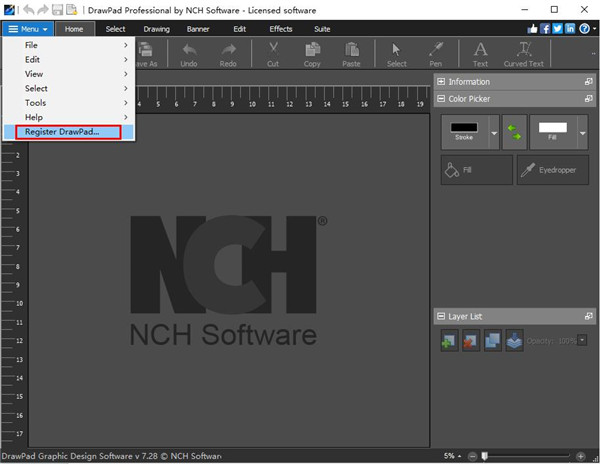Activate the Fill bucket tool
The image size is (600, 464).
coord(476,170)
